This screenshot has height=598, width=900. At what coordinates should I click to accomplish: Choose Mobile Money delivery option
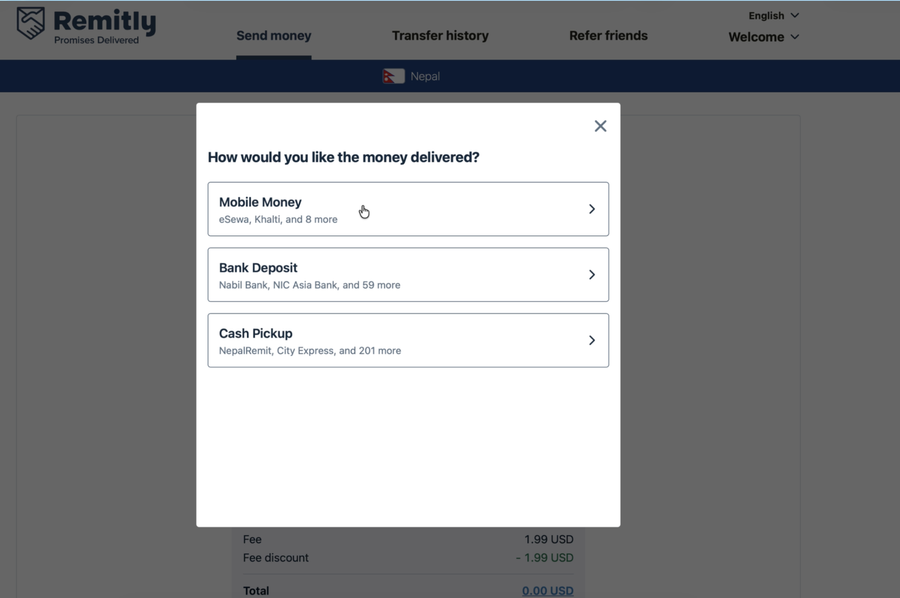[x=408, y=209]
